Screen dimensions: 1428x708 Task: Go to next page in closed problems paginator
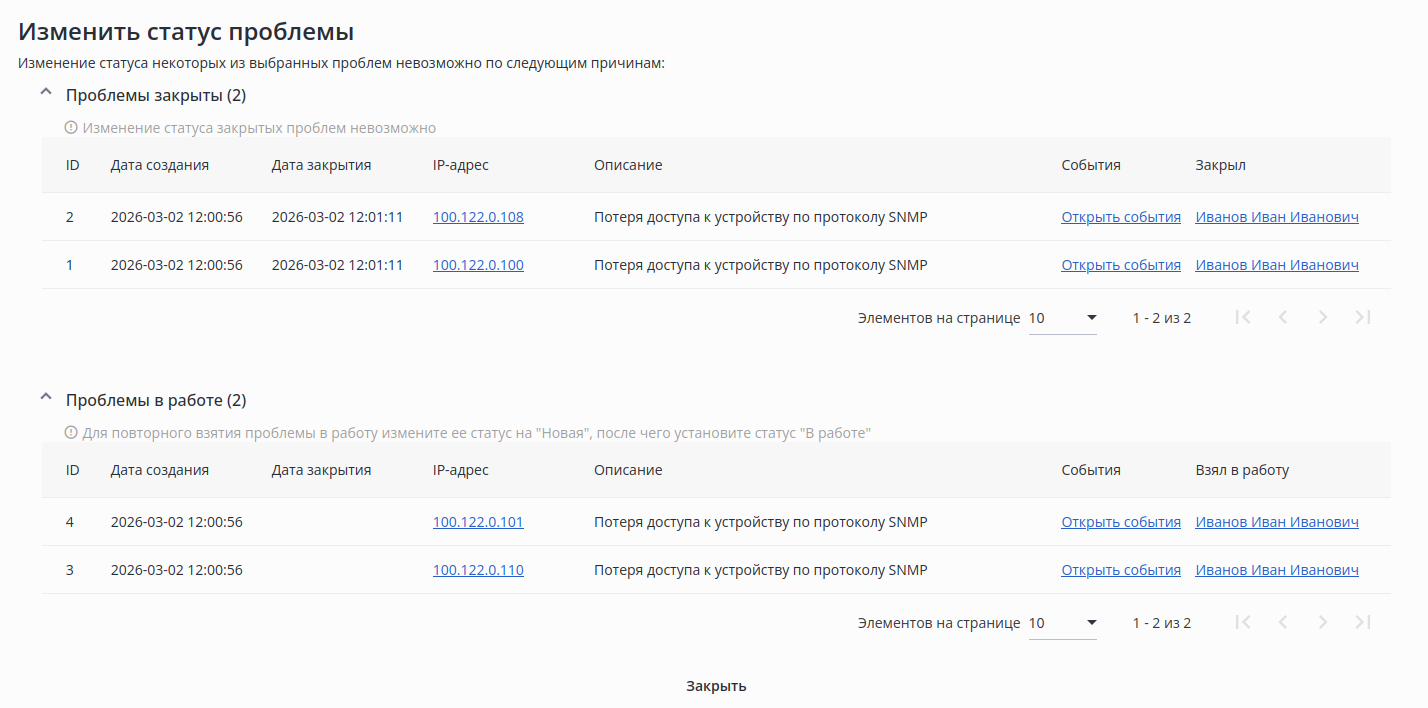pos(1323,317)
